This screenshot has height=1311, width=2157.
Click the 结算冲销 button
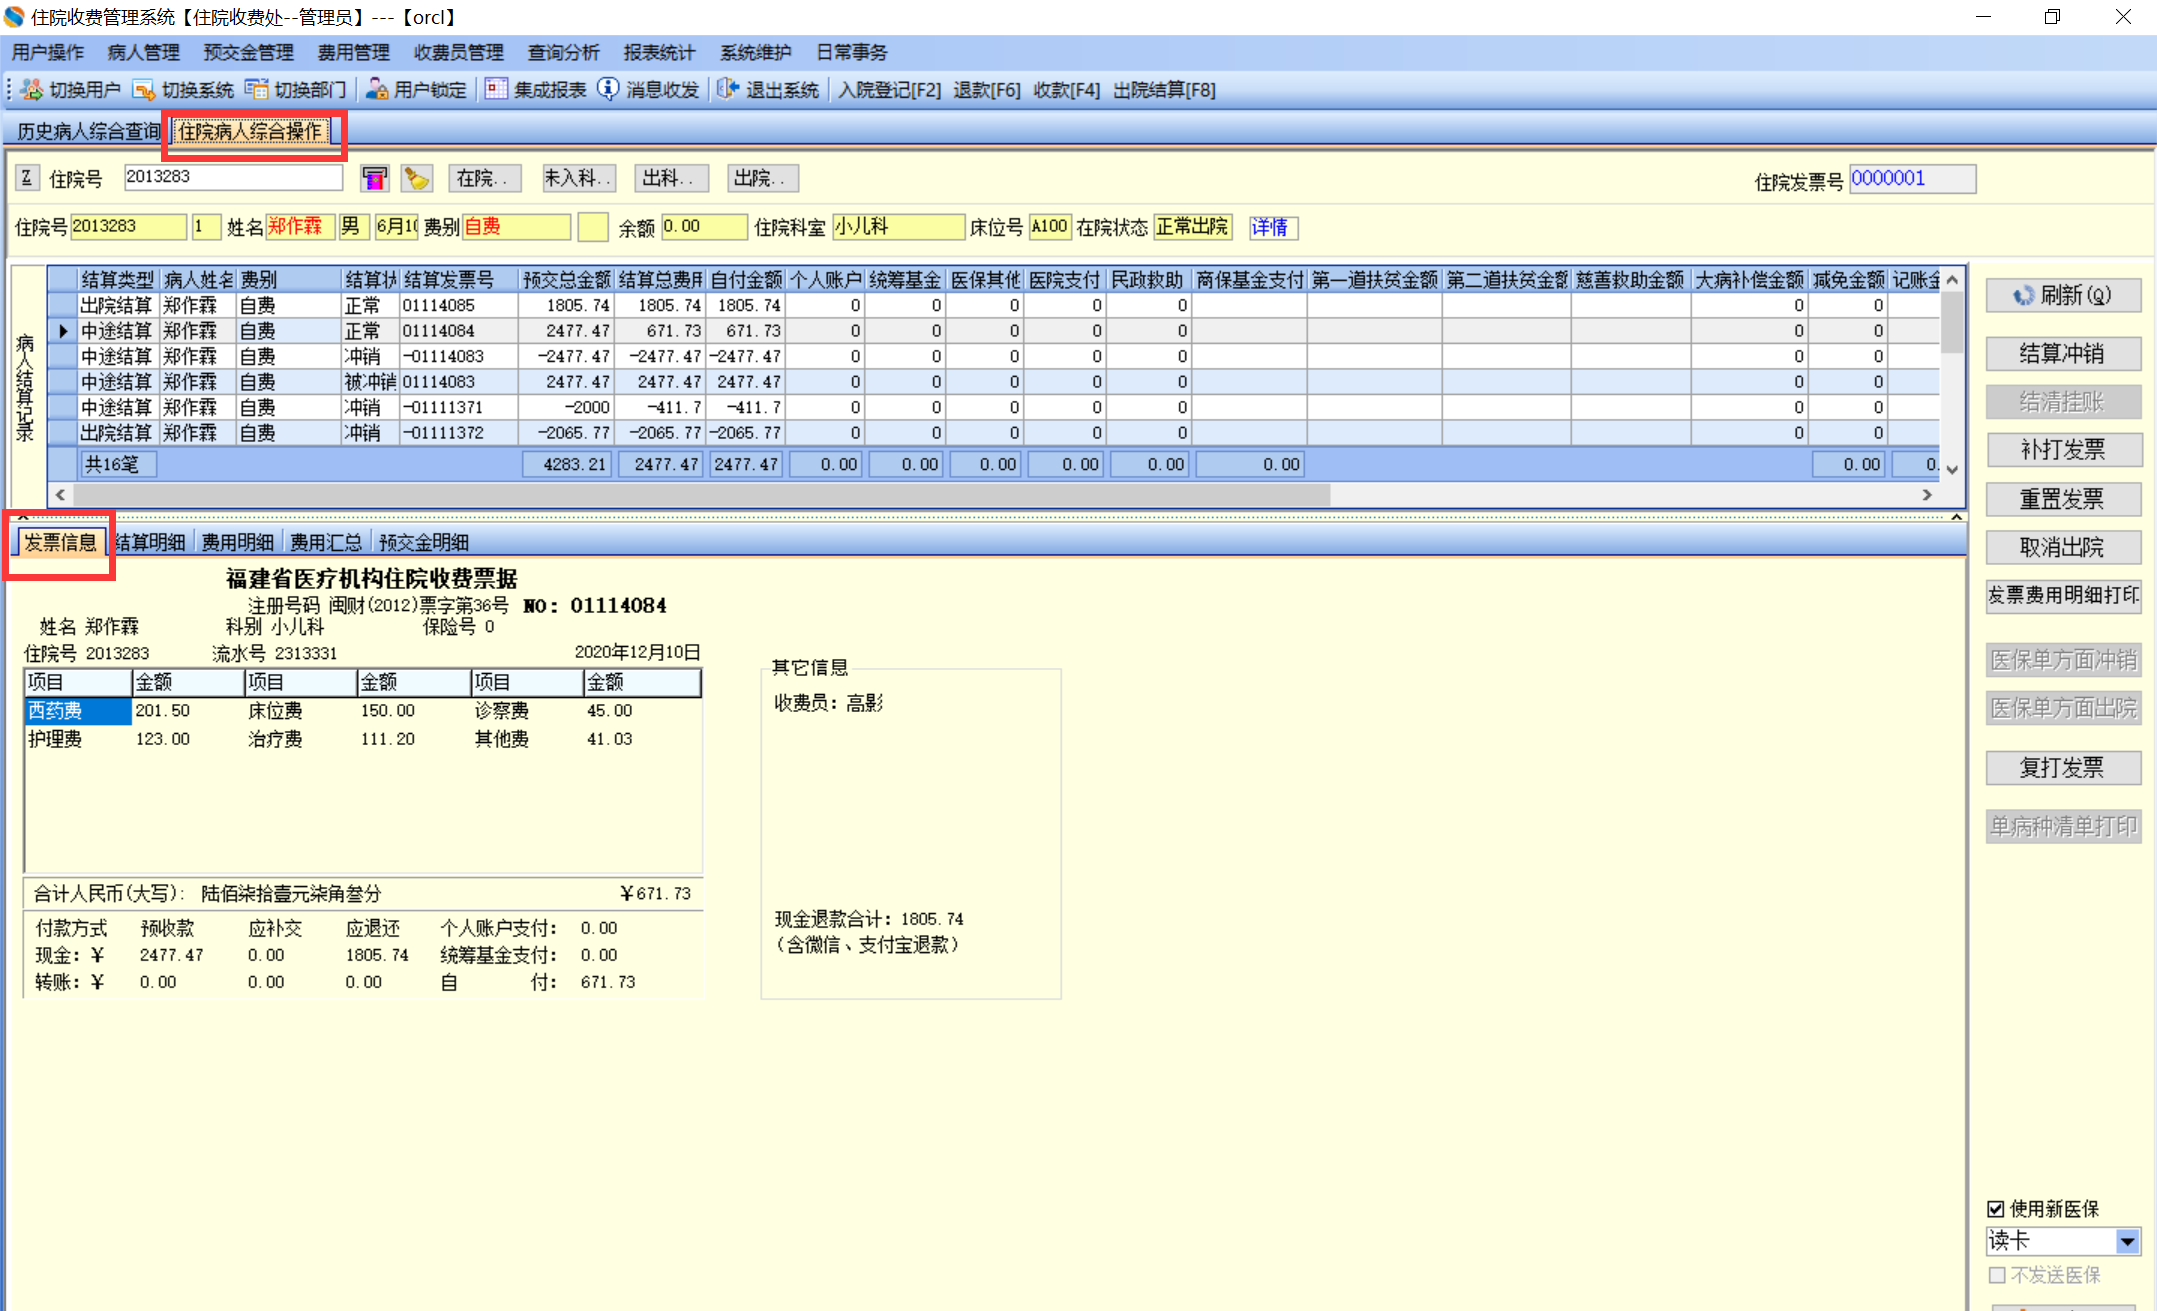[x=2062, y=353]
